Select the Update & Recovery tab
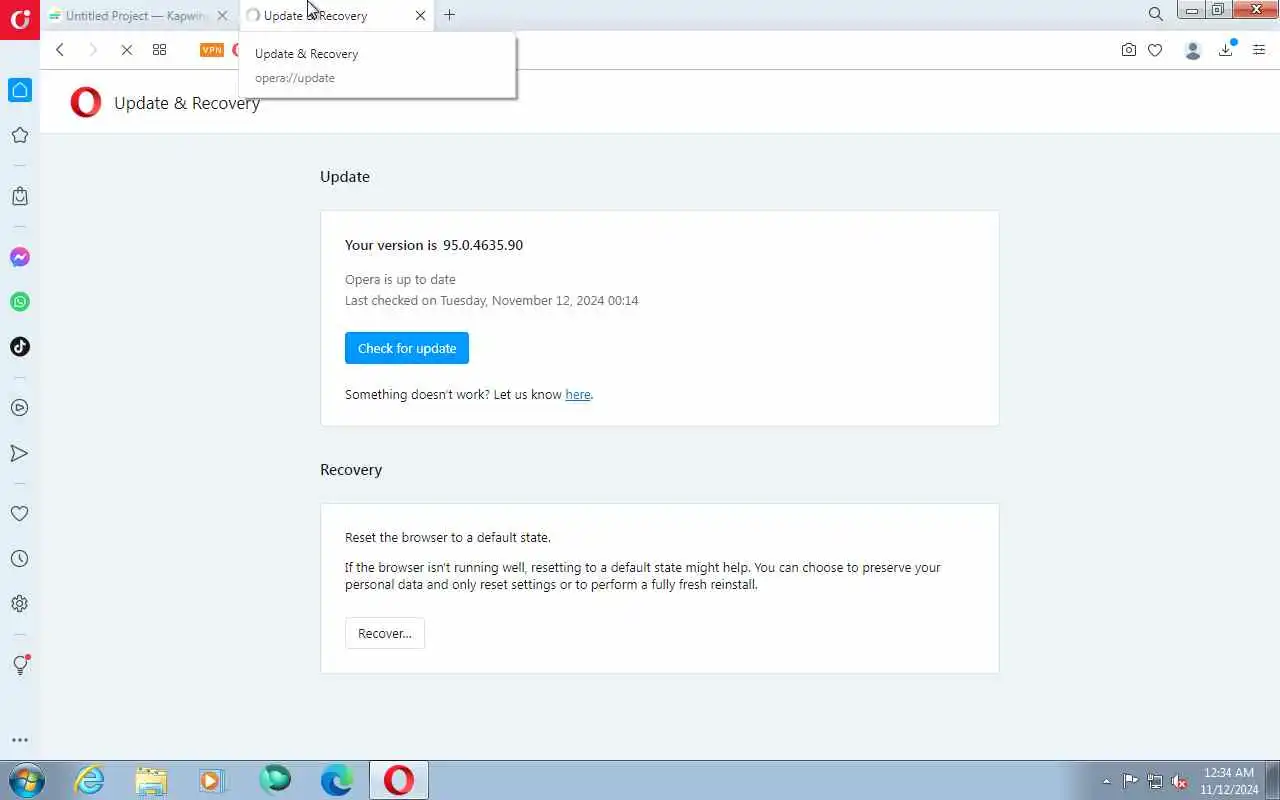Viewport: 1280px width, 800px height. pos(337,15)
